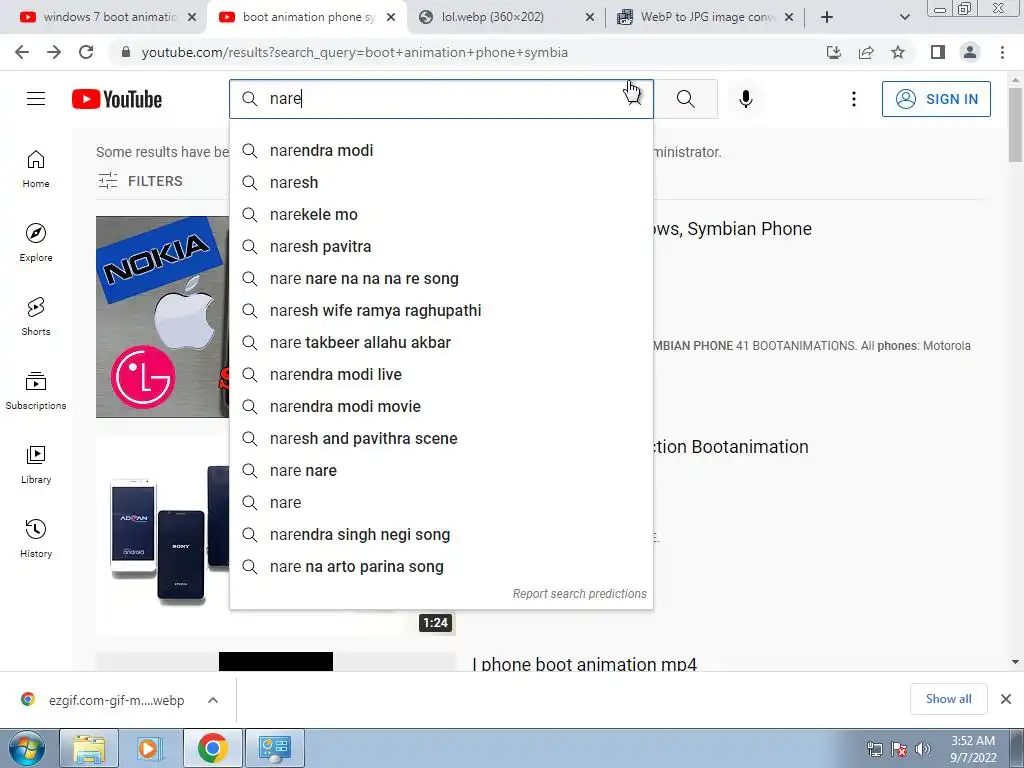Select suggestion nare na arto parina song
This screenshot has height=768, width=1024.
point(441,566)
